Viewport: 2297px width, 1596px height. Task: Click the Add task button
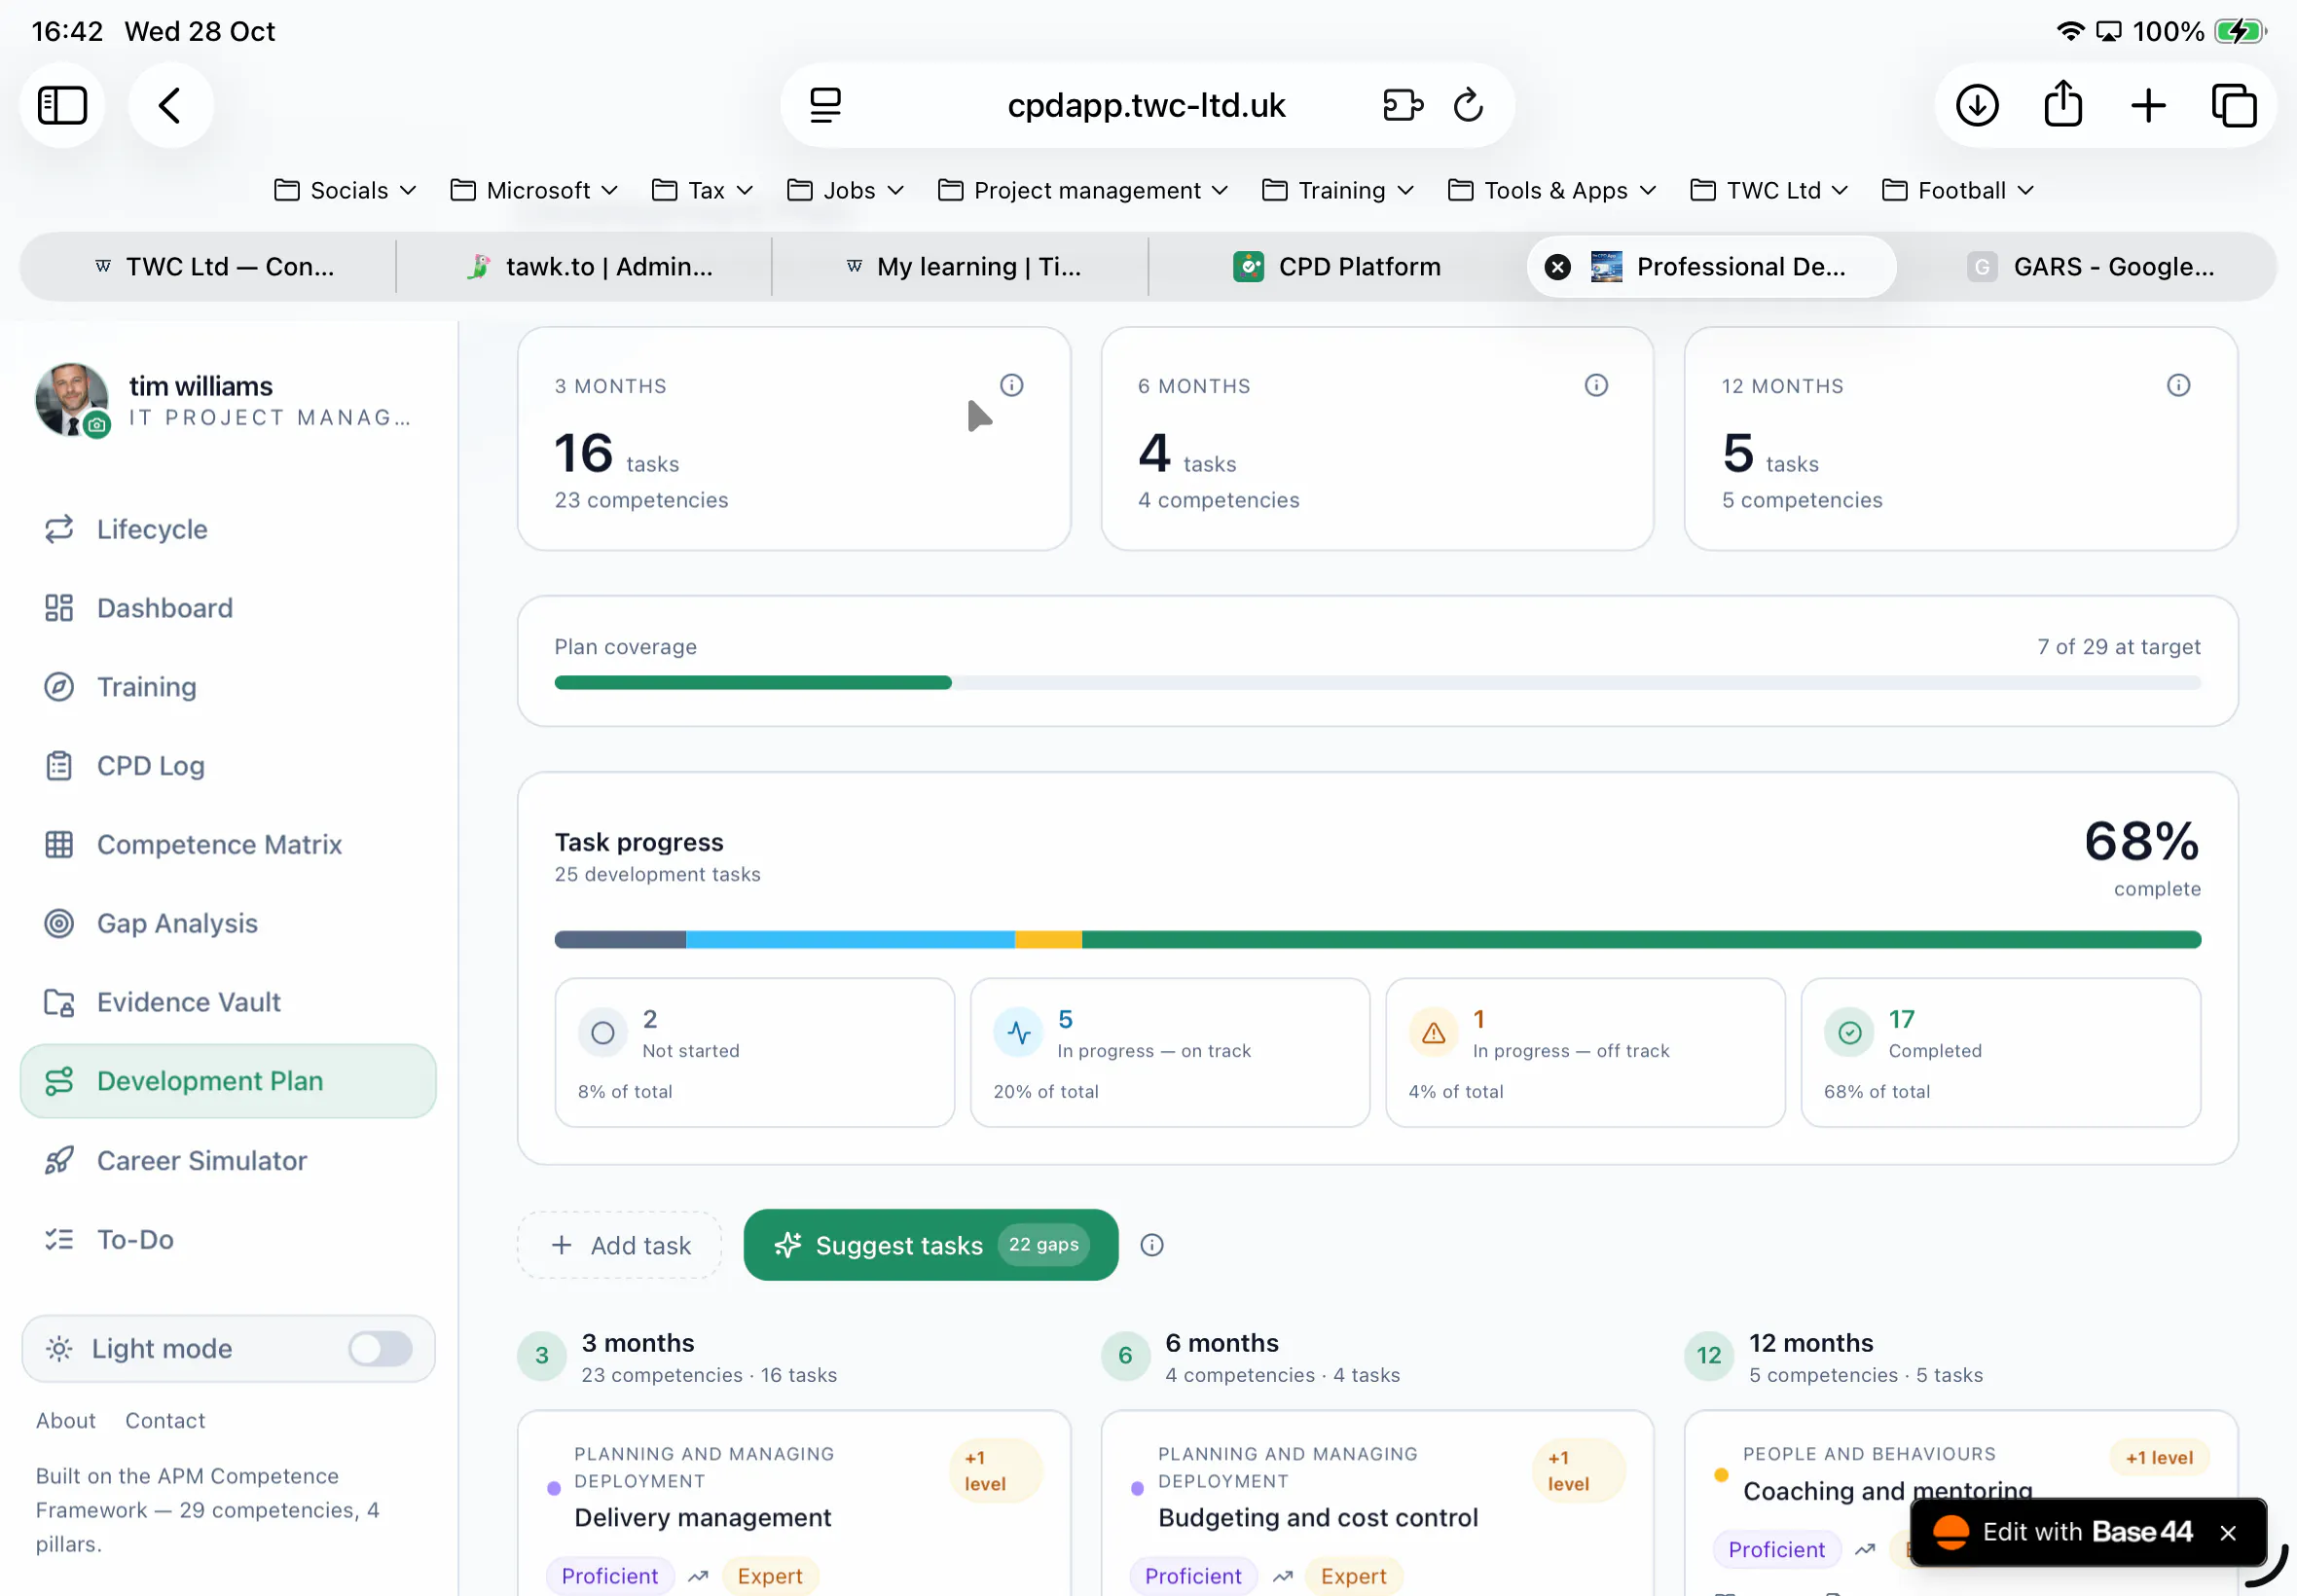point(620,1245)
